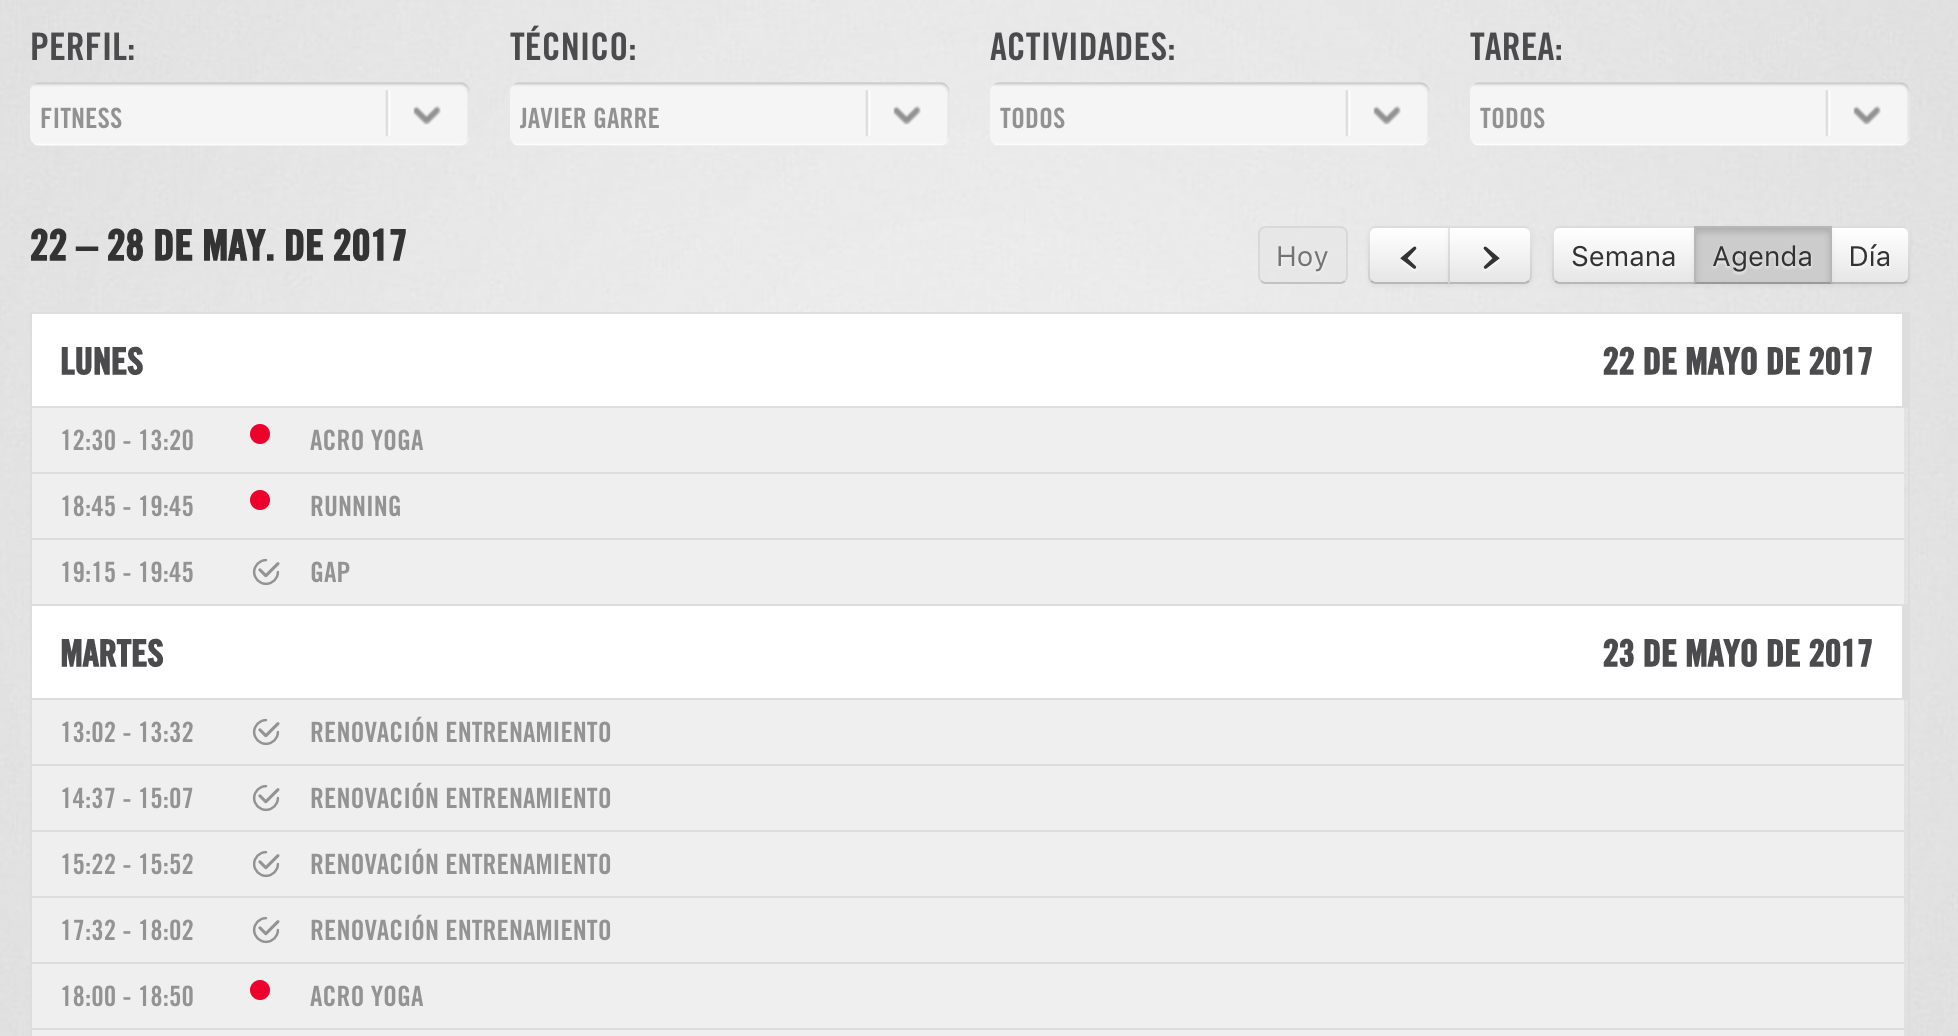Expand the Técnico dropdown with Javier Garre
Viewport: 1958px width, 1036px height.
729,115
